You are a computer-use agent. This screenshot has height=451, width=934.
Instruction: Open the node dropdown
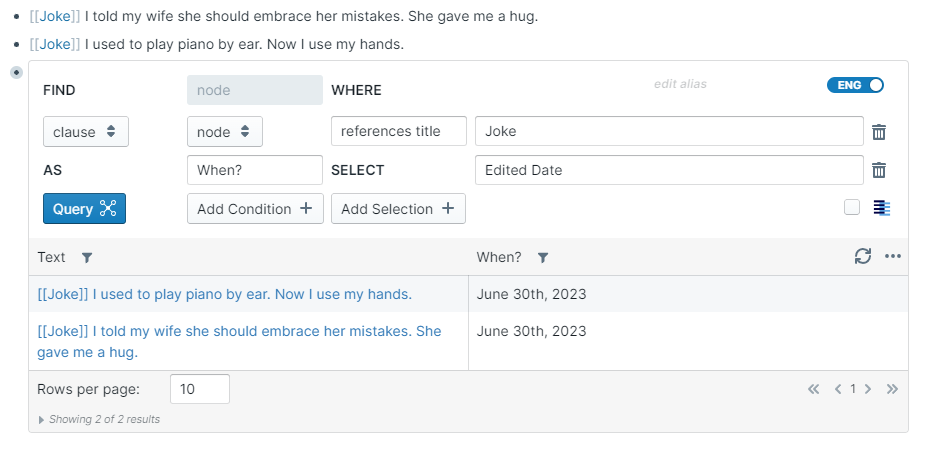pos(224,132)
